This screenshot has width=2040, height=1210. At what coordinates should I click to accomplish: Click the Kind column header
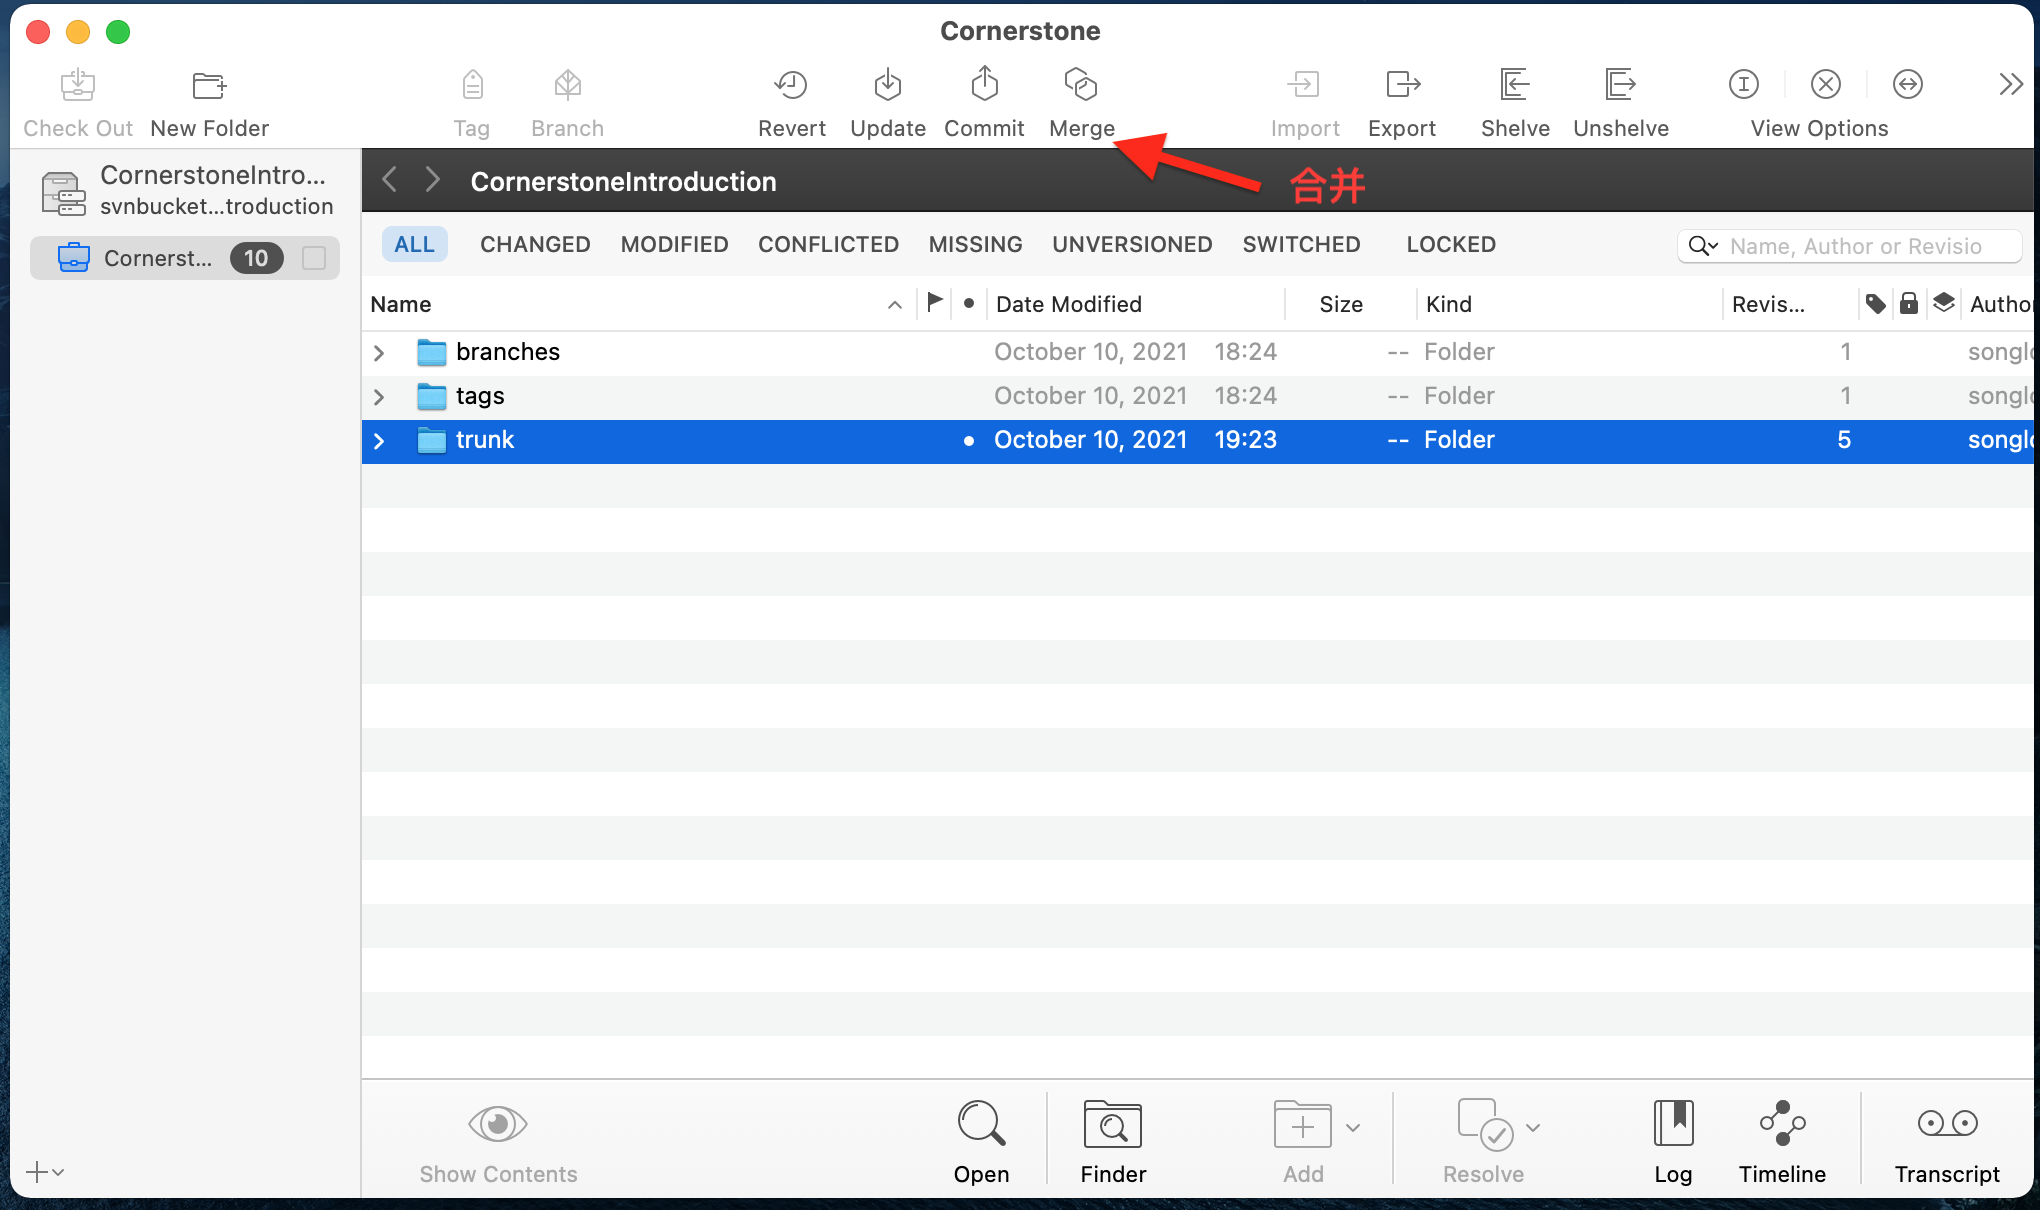coord(1568,304)
